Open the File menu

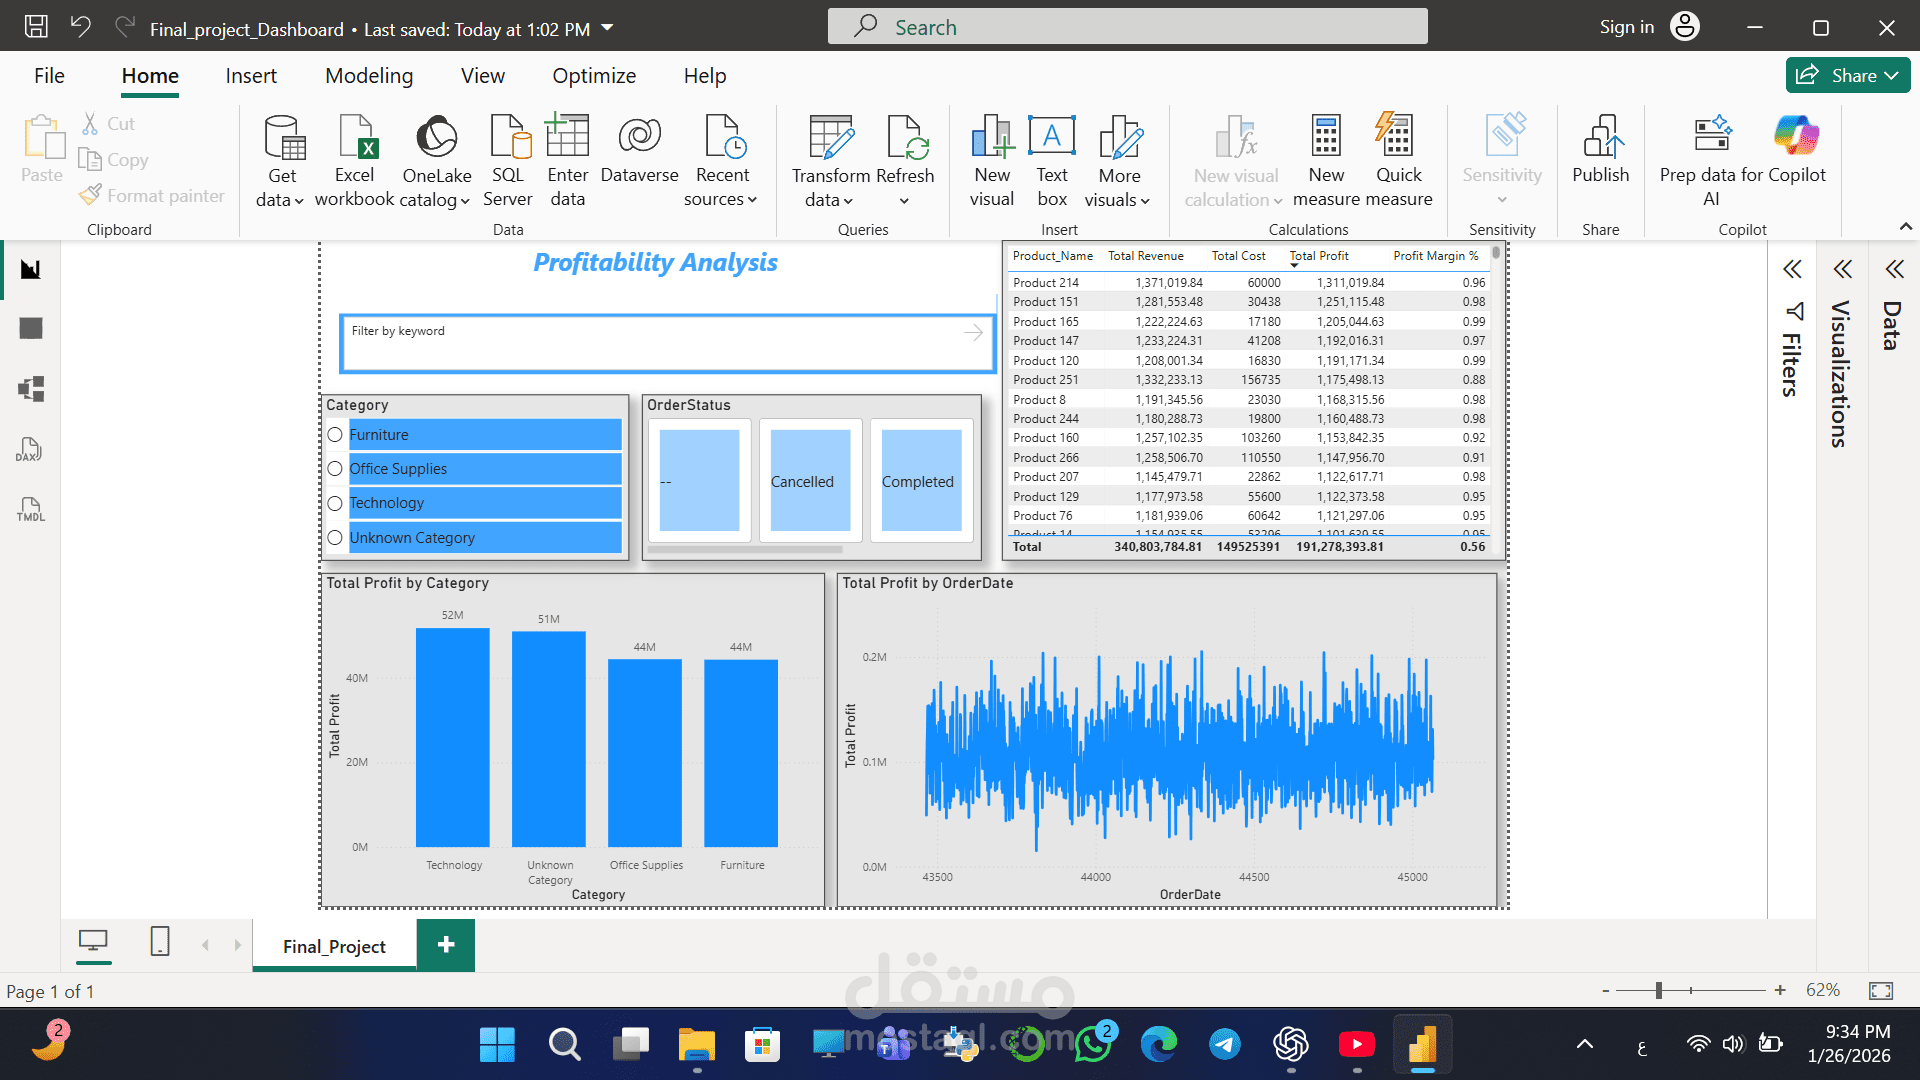tap(49, 76)
